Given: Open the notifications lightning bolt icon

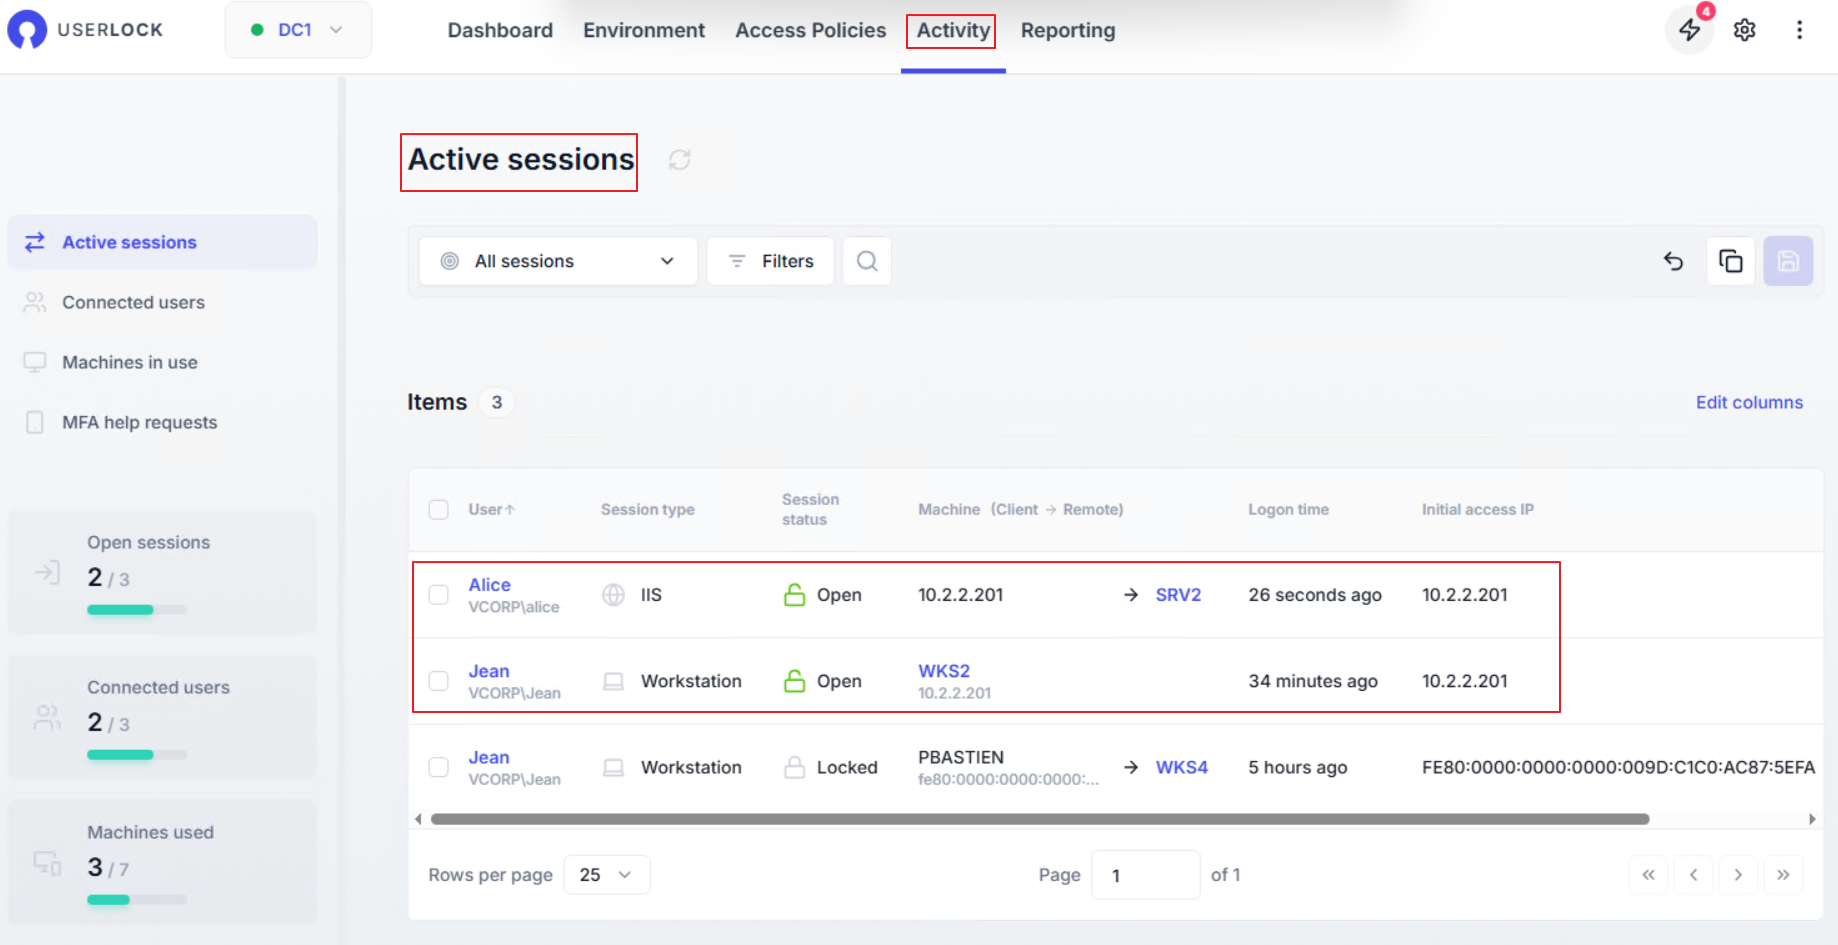Looking at the screenshot, I should click(1689, 30).
